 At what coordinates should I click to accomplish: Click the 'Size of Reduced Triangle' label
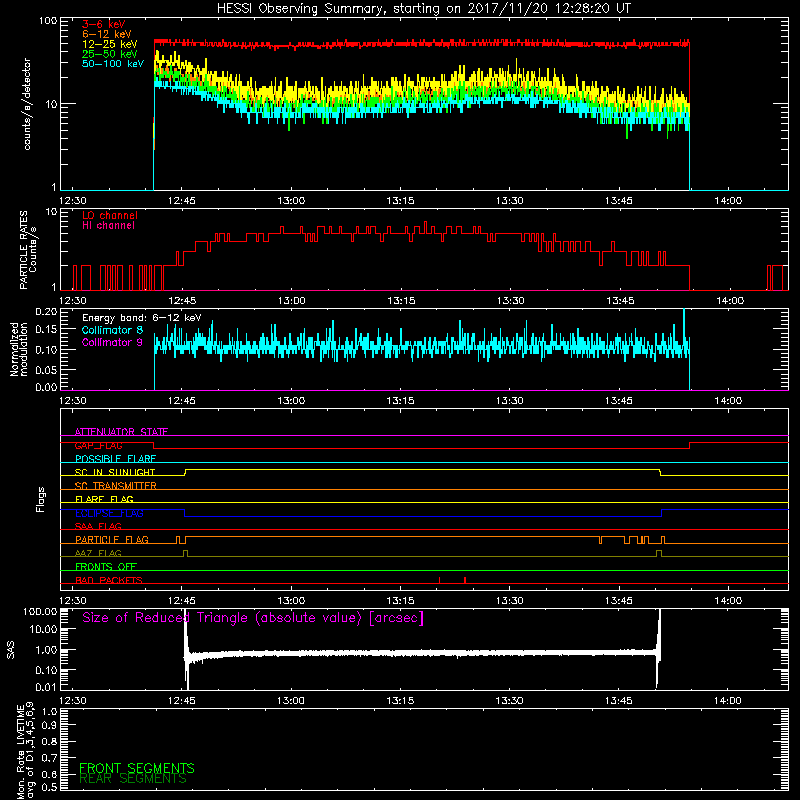[253, 618]
